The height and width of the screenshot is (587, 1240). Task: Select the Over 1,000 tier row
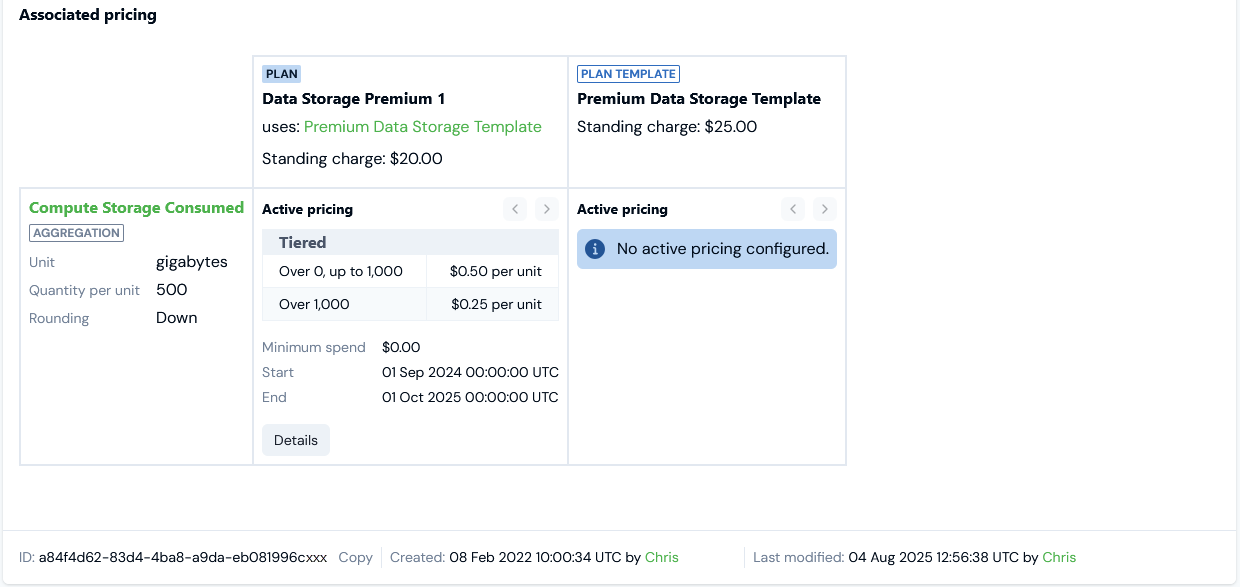coord(410,304)
